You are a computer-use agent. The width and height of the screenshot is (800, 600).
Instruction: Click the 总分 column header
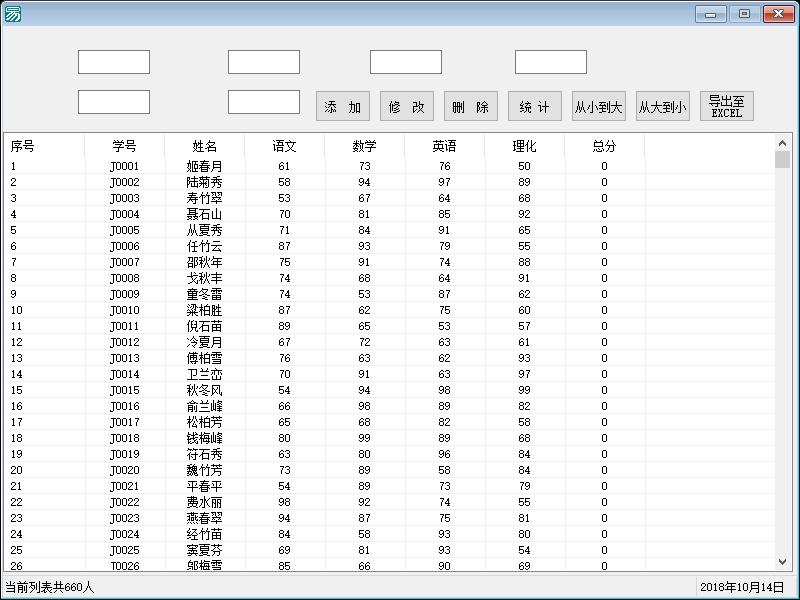pyautogui.click(x=605, y=146)
